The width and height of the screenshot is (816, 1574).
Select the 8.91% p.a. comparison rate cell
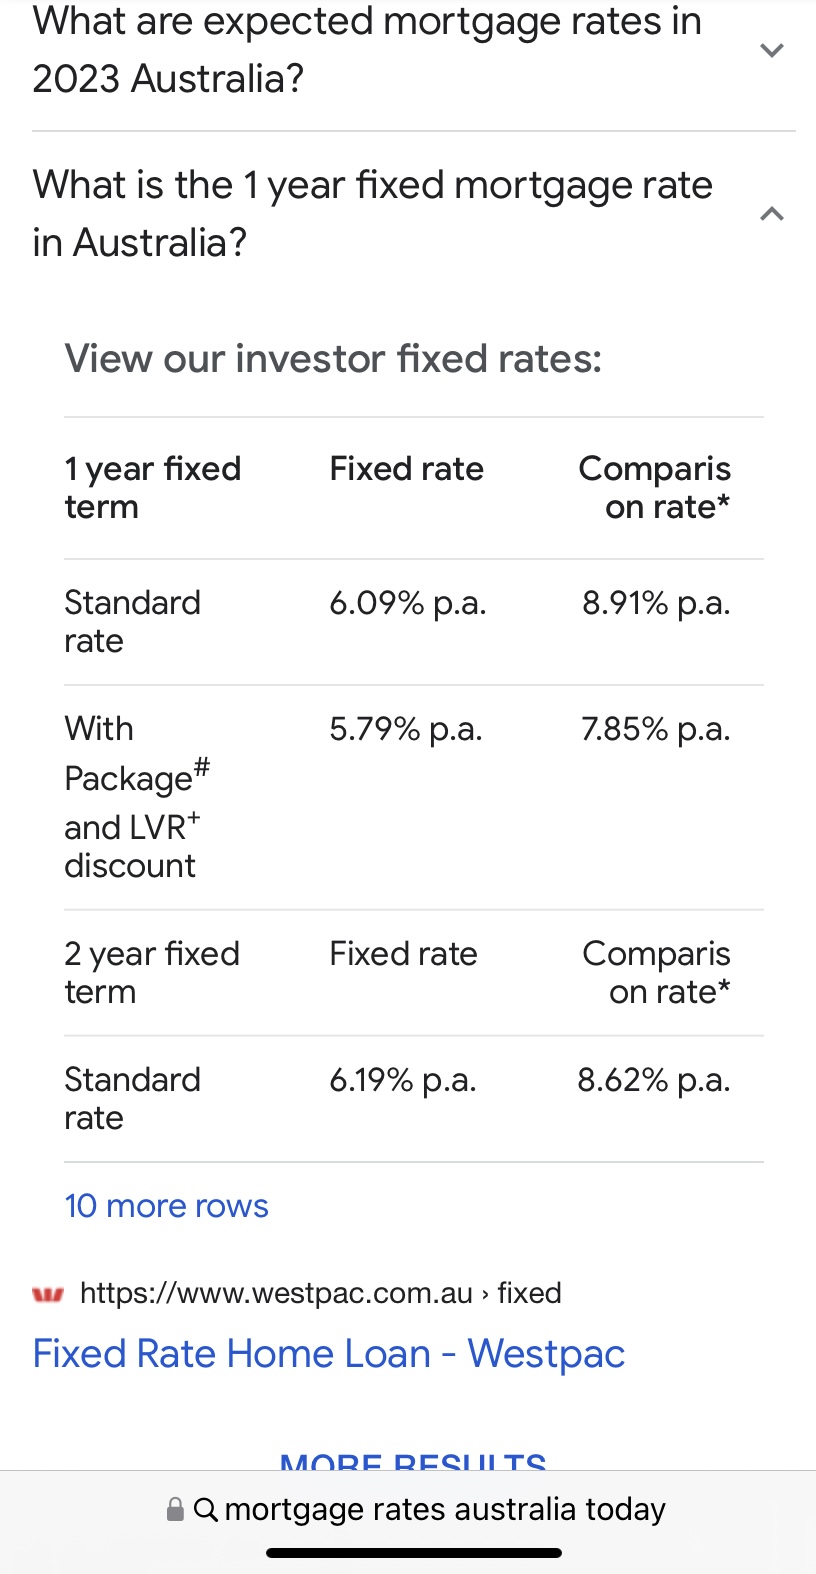coord(656,603)
